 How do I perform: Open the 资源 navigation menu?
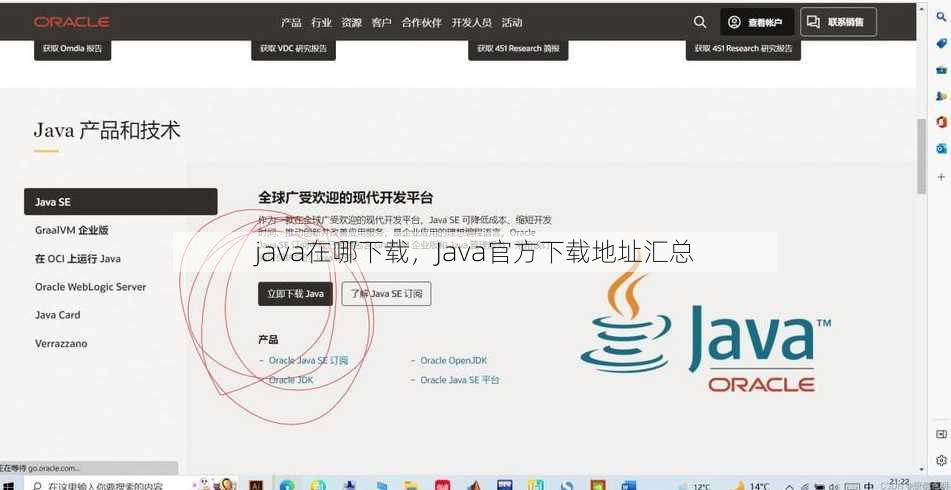(351, 22)
